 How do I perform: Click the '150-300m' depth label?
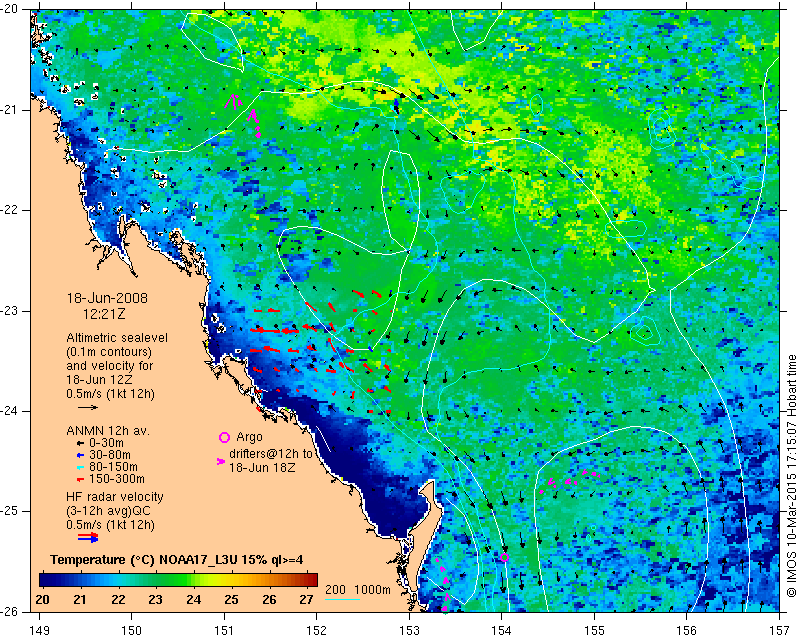click(117, 479)
